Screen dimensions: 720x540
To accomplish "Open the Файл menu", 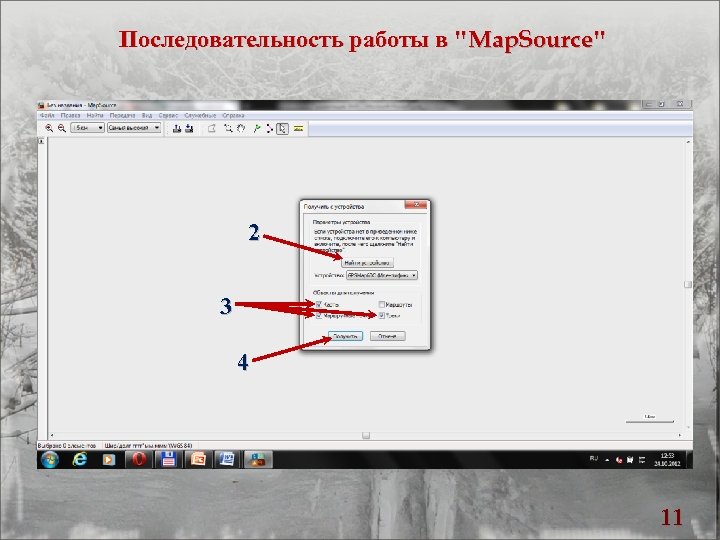I will 47,115.
